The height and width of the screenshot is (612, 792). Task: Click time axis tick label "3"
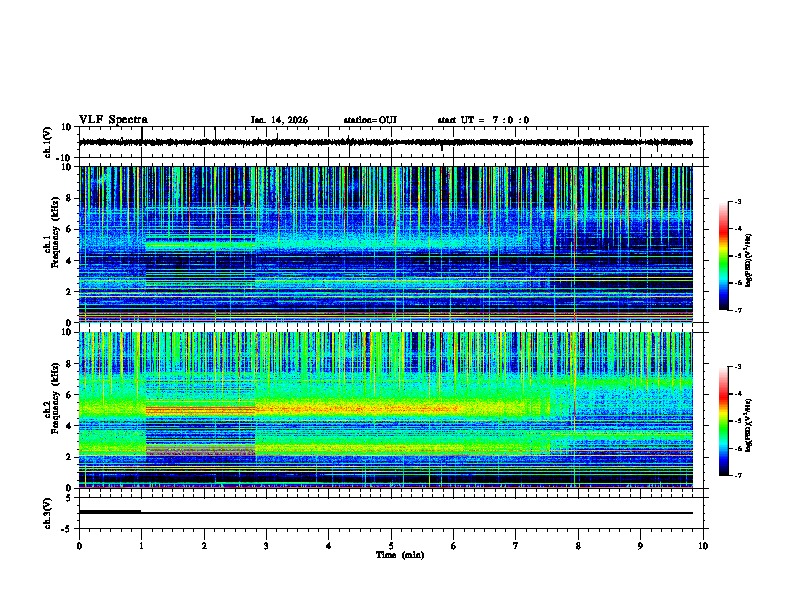[x=266, y=546]
